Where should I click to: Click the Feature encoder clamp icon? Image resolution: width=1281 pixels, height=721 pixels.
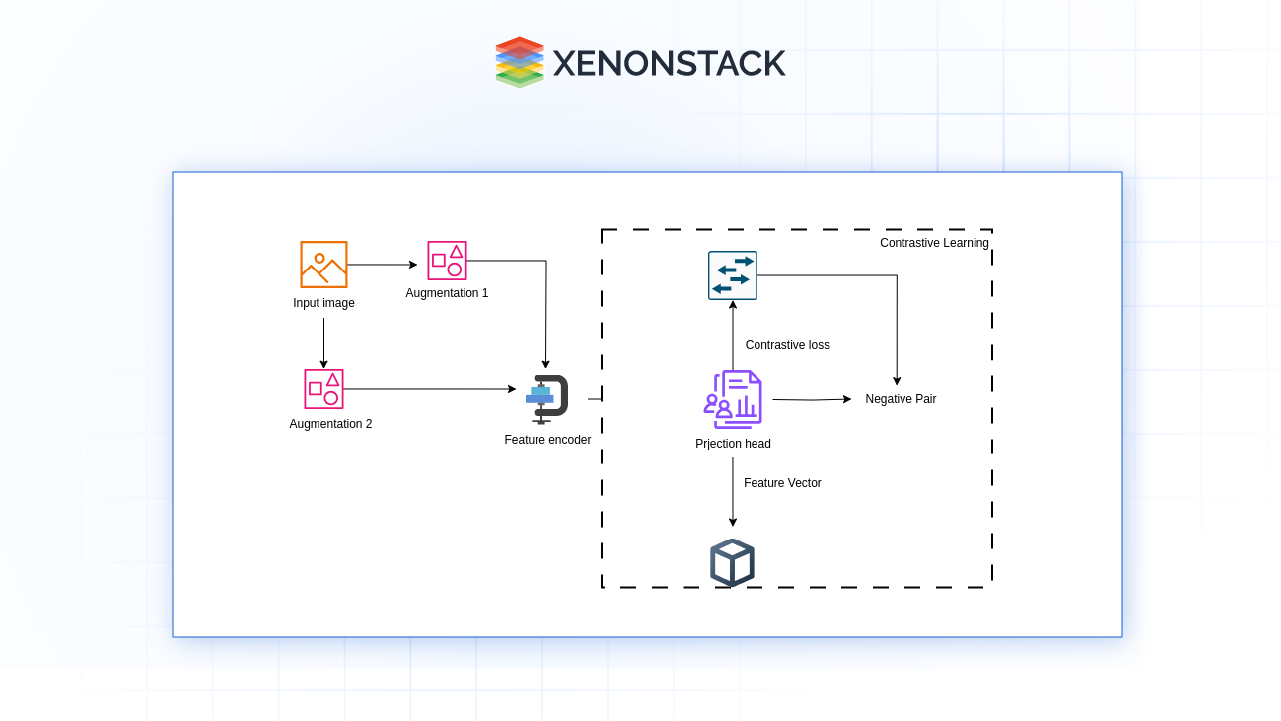[546, 398]
